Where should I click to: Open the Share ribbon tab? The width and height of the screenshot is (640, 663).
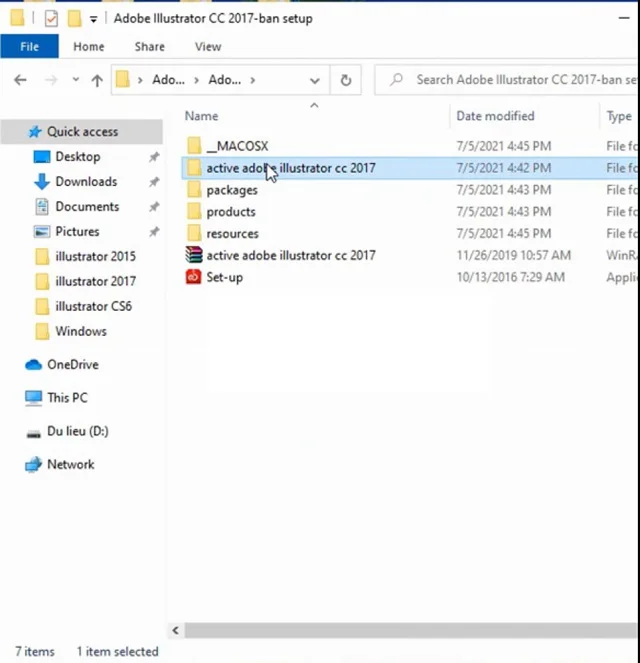click(150, 47)
